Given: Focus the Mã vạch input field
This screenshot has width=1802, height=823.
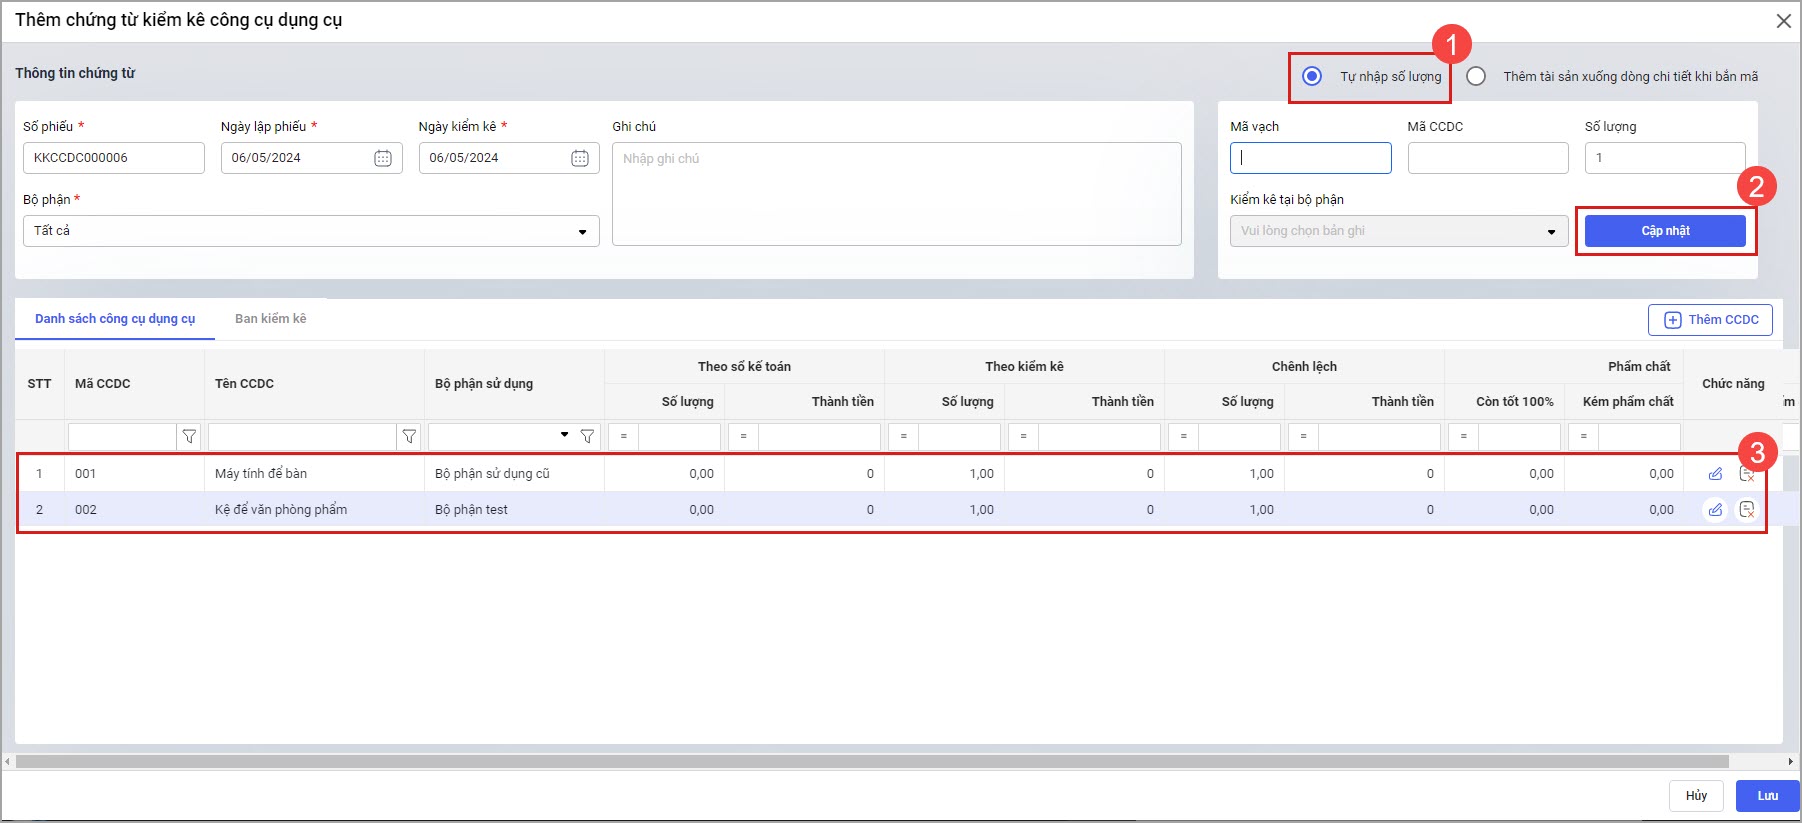Looking at the screenshot, I should pyautogui.click(x=1310, y=158).
